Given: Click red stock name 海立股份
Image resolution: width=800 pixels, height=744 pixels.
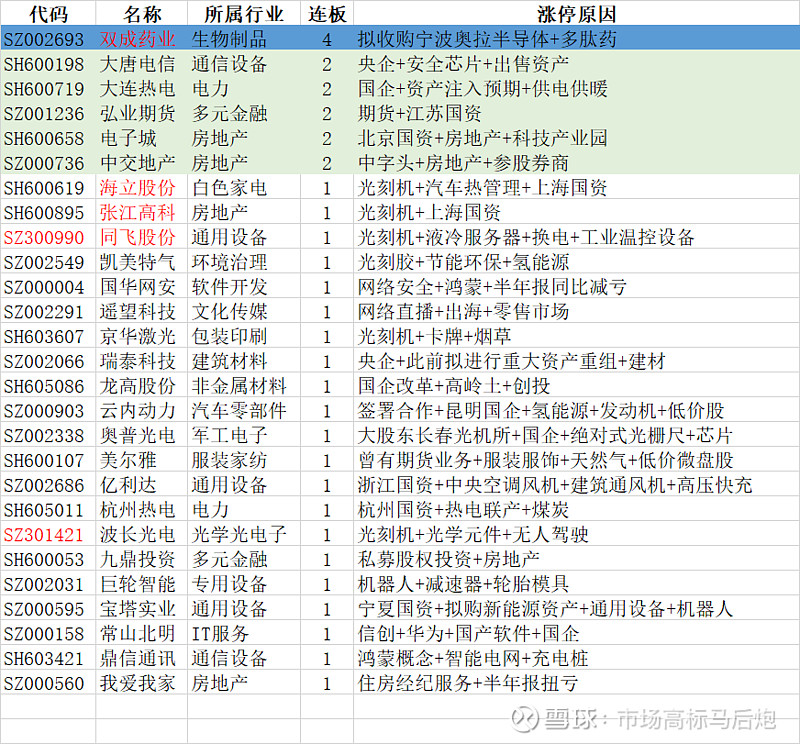Looking at the screenshot, I should click(138, 188).
